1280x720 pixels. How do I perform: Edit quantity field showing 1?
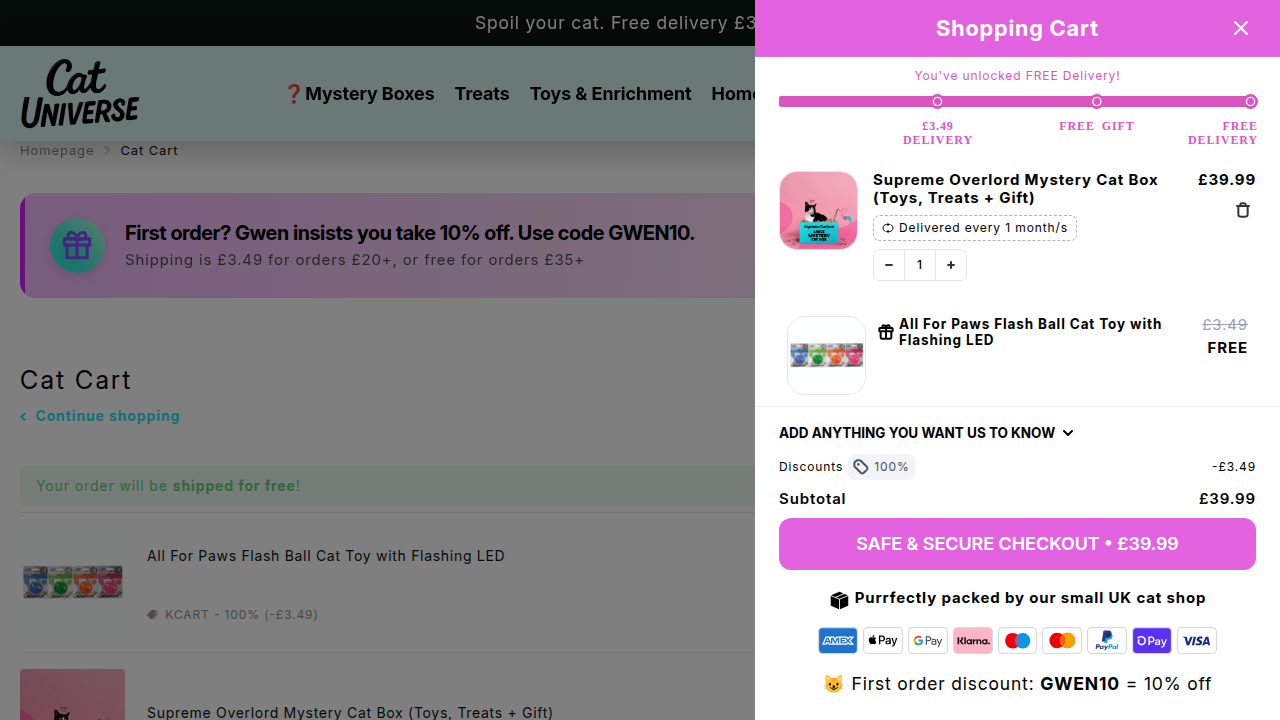point(920,265)
